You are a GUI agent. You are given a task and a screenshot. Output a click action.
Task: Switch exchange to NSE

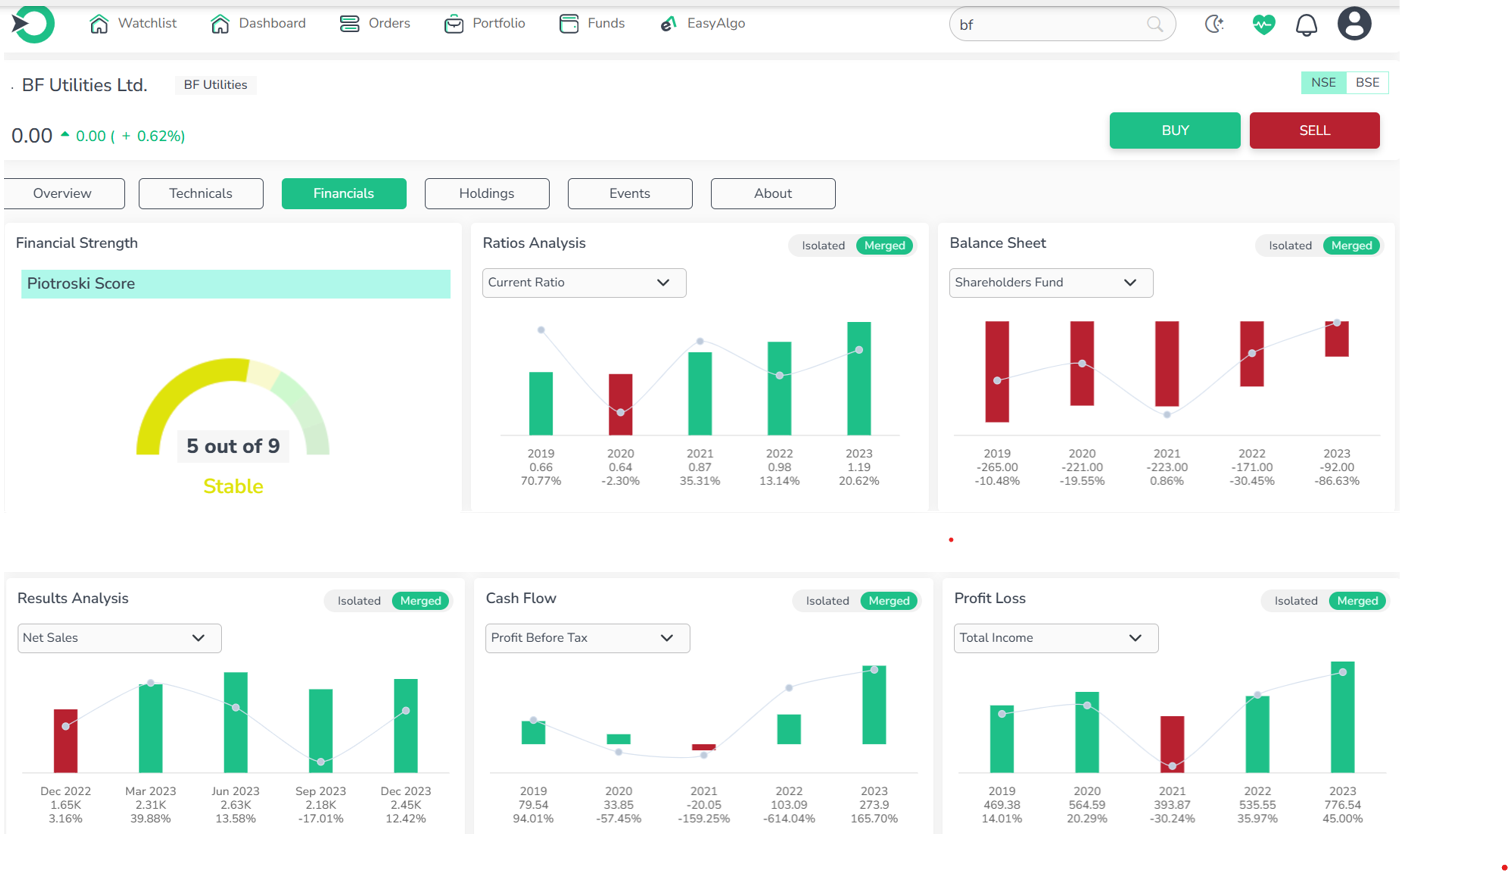(x=1323, y=83)
